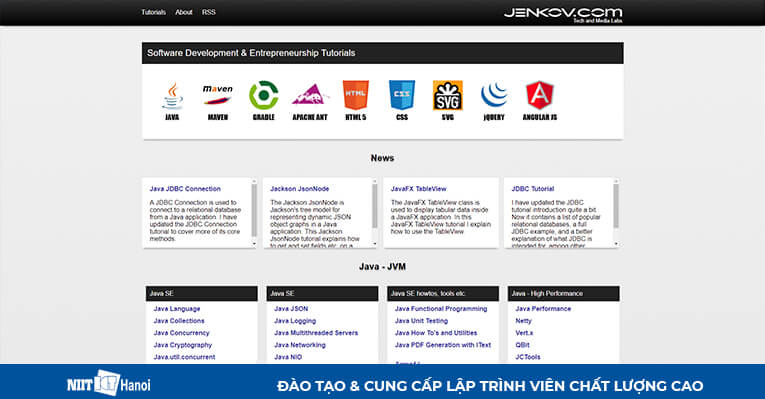Open the Tutorials menu item
The image size is (765, 399).
coord(154,12)
